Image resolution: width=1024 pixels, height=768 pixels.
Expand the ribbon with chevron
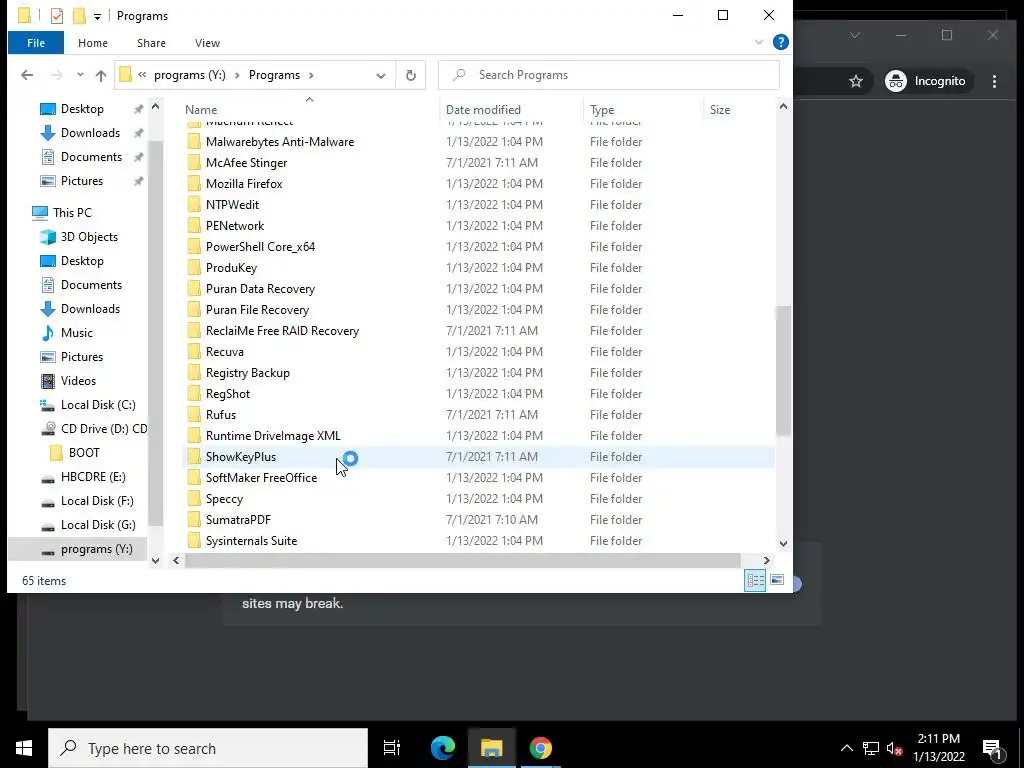coord(759,42)
